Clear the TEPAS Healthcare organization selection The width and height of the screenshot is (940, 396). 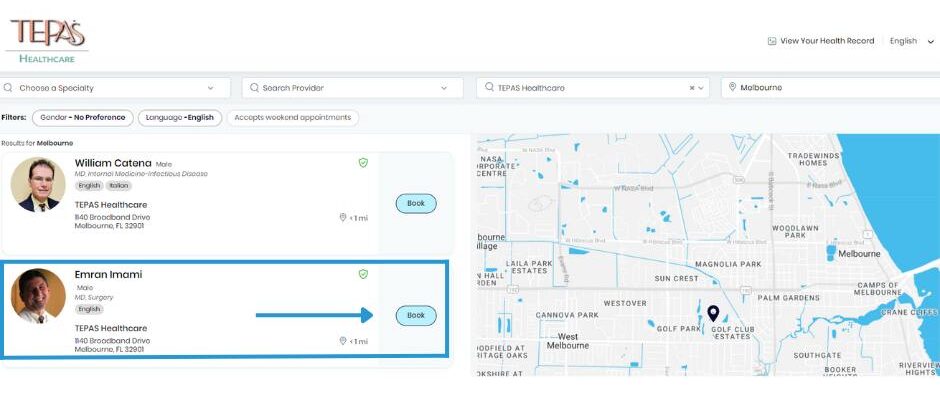691,88
